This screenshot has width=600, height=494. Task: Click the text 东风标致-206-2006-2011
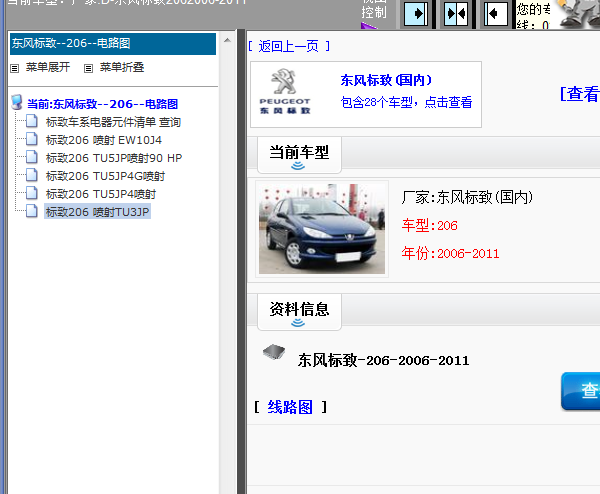(x=383, y=360)
